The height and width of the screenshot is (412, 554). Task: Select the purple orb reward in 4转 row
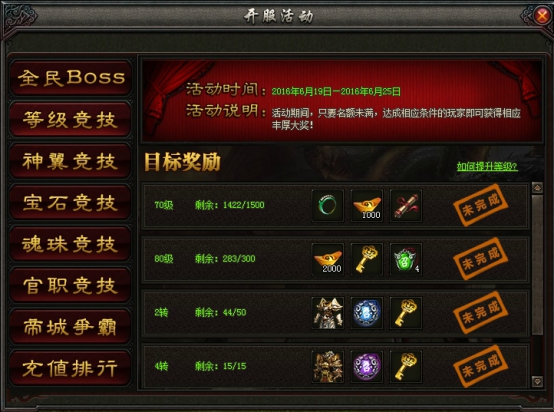click(x=367, y=367)
